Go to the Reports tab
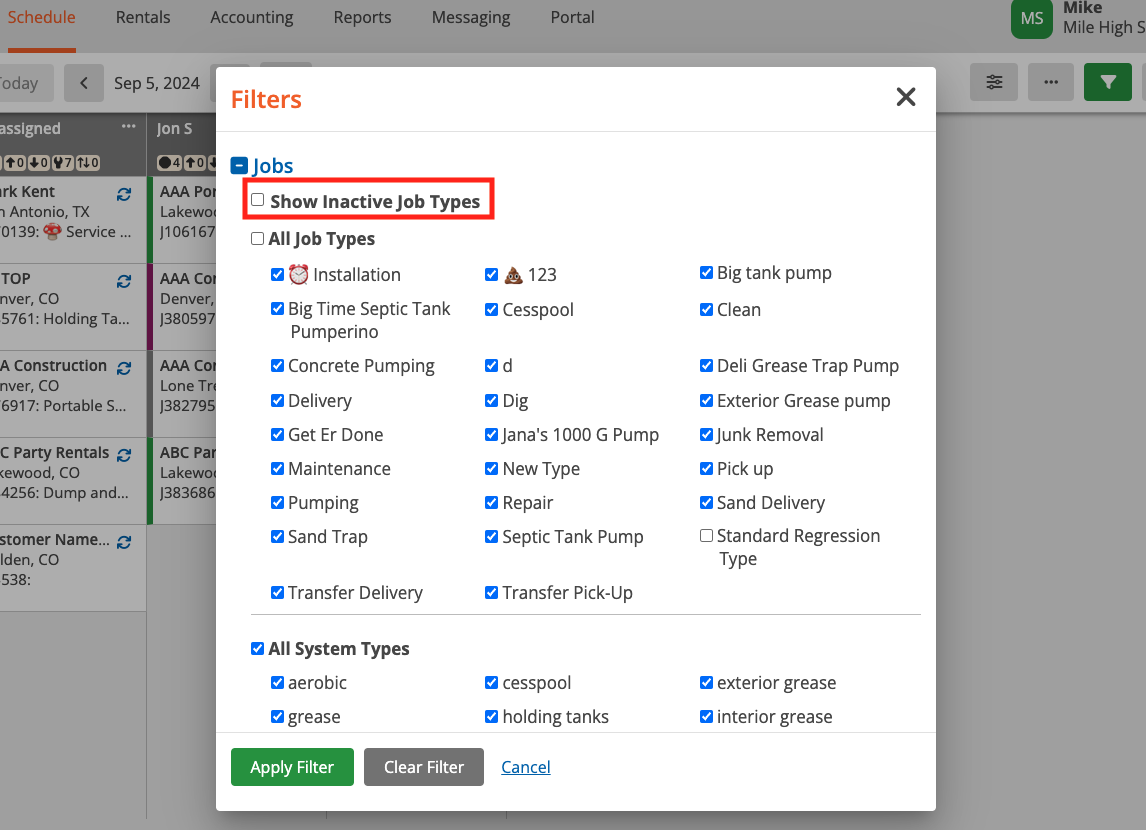 tap(363, 18)
